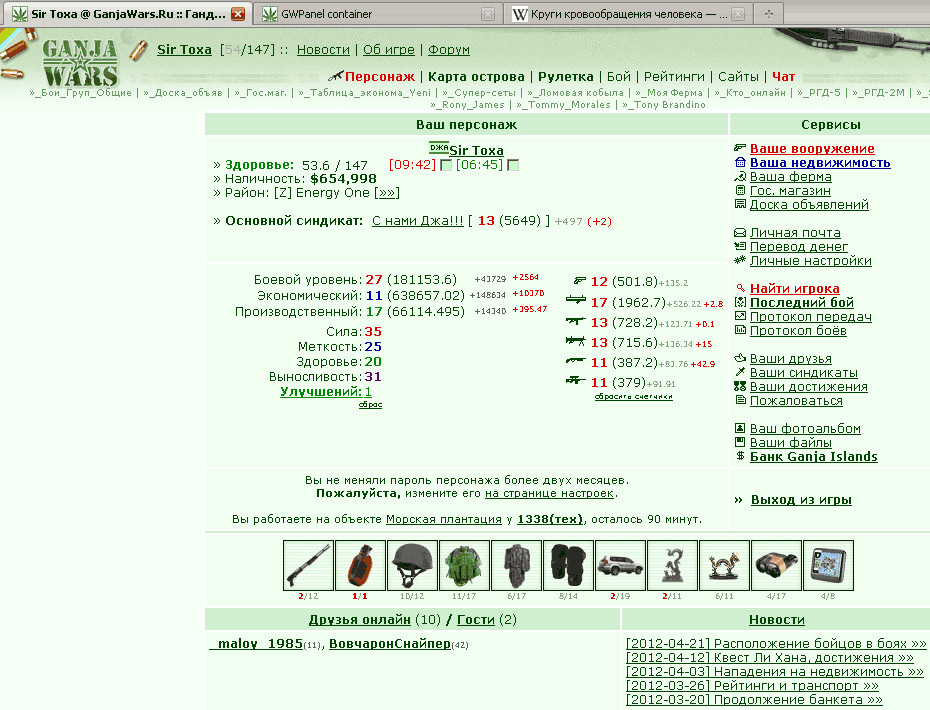
Task: Click the shotgun skill icon, level 17
Action: click(x=576, y=300)
